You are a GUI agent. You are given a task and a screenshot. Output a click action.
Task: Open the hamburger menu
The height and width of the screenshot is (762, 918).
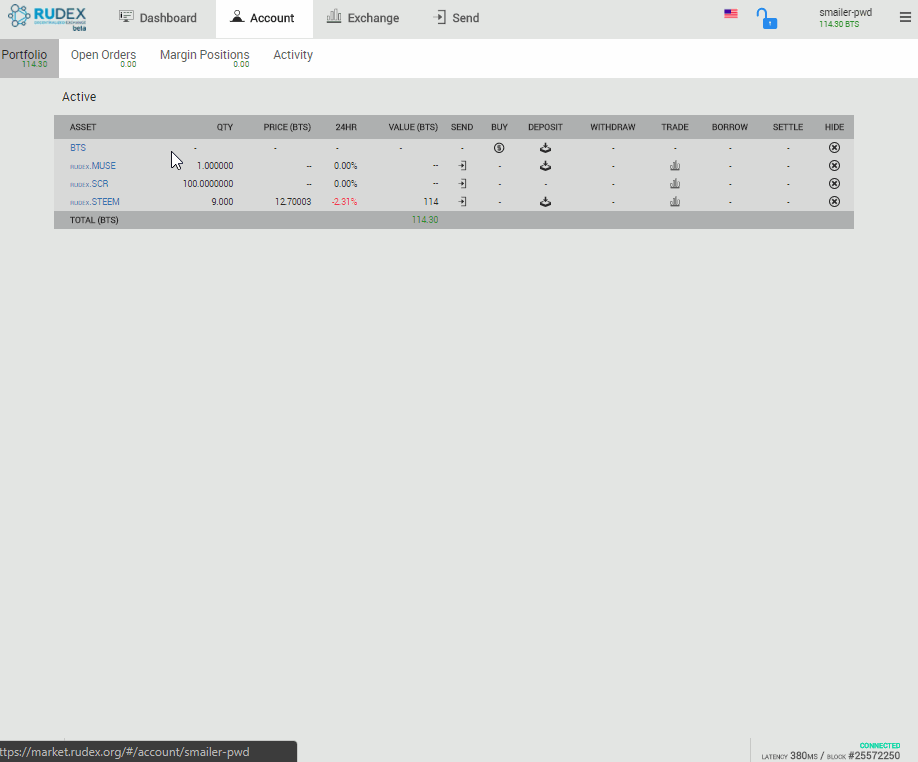pyautogui.click(x=905, y=18)
